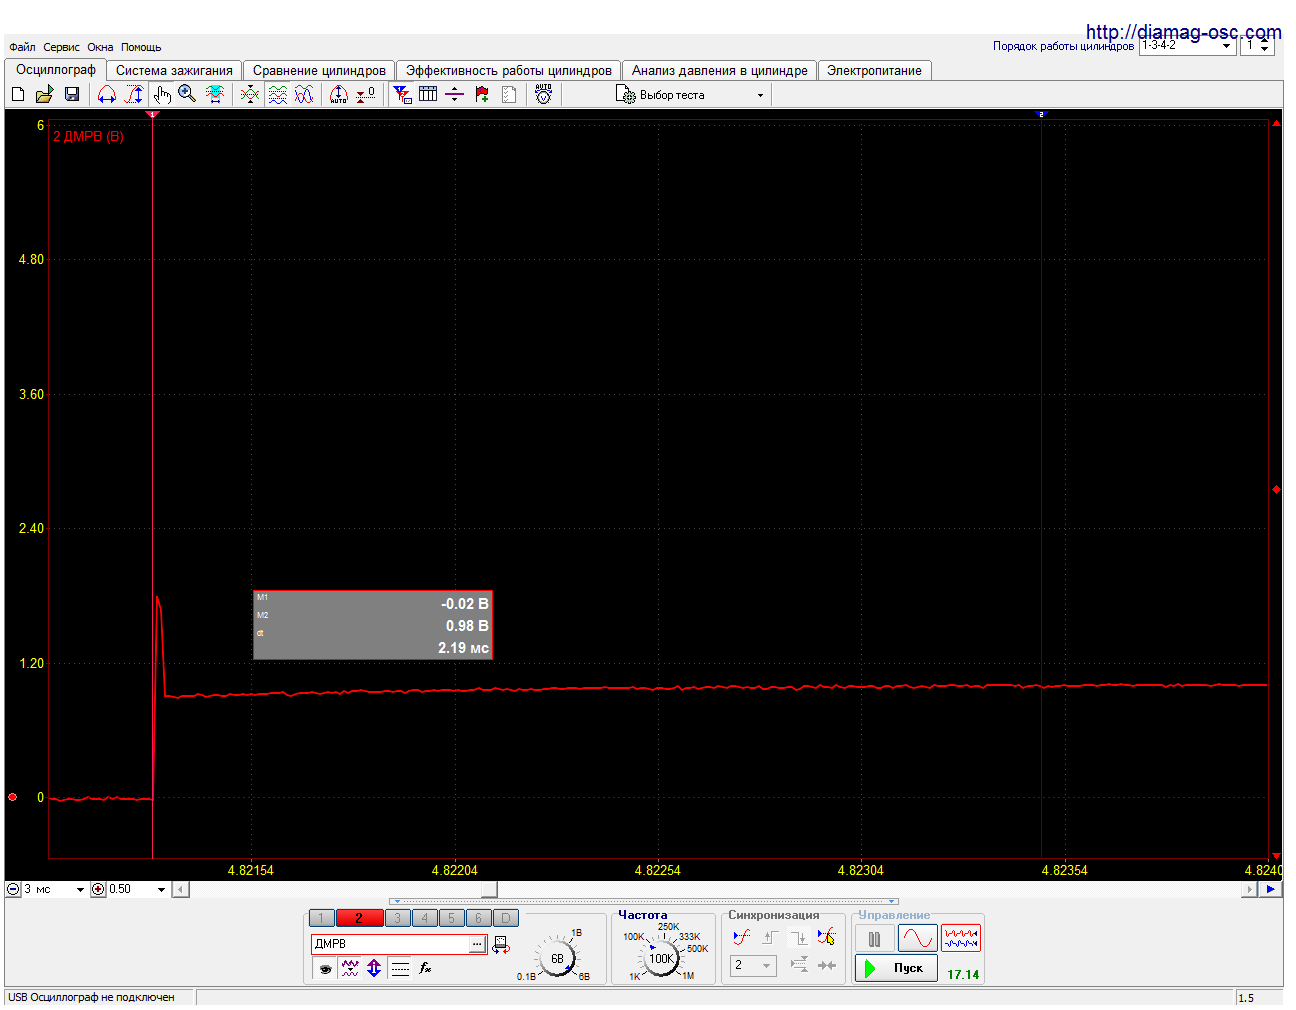Viewport: 1296px width, 1010px height.
Task: Open the Файл menu
Action: tap(22, 47)
